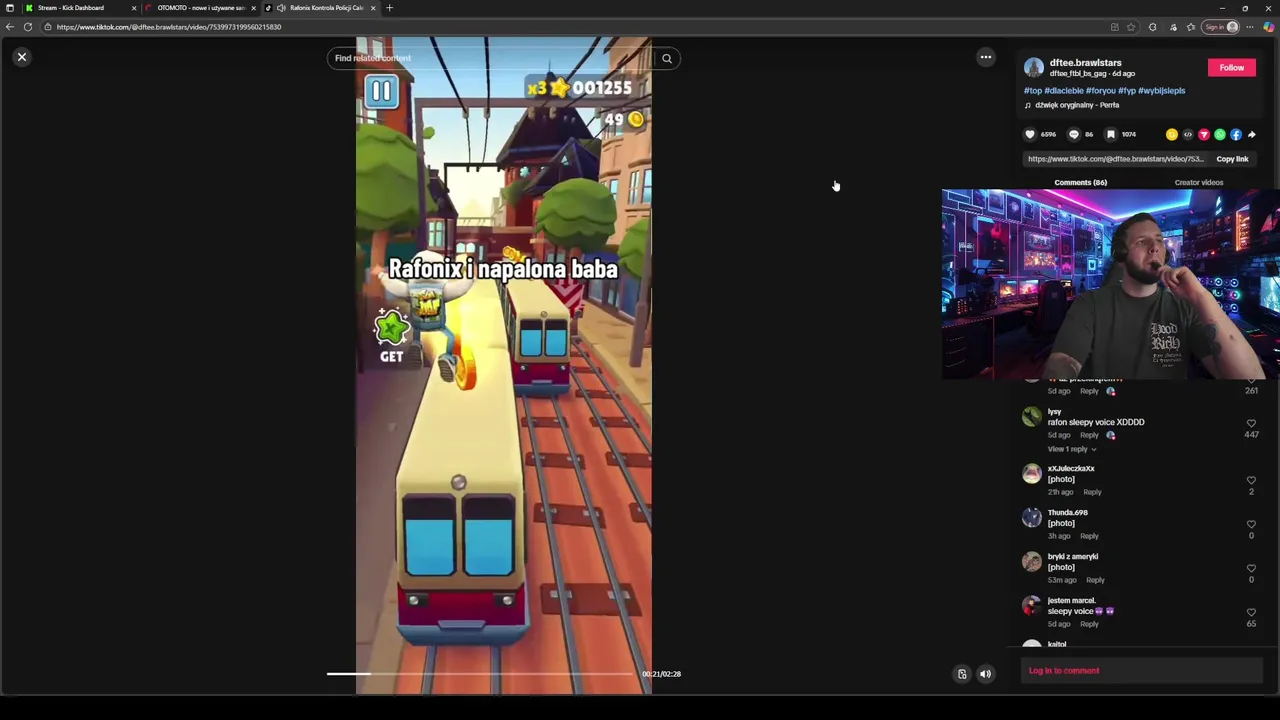Screen dimensions: 1280x720
Task: Switch to Creator videos tab
Action: pos(1198,183)
